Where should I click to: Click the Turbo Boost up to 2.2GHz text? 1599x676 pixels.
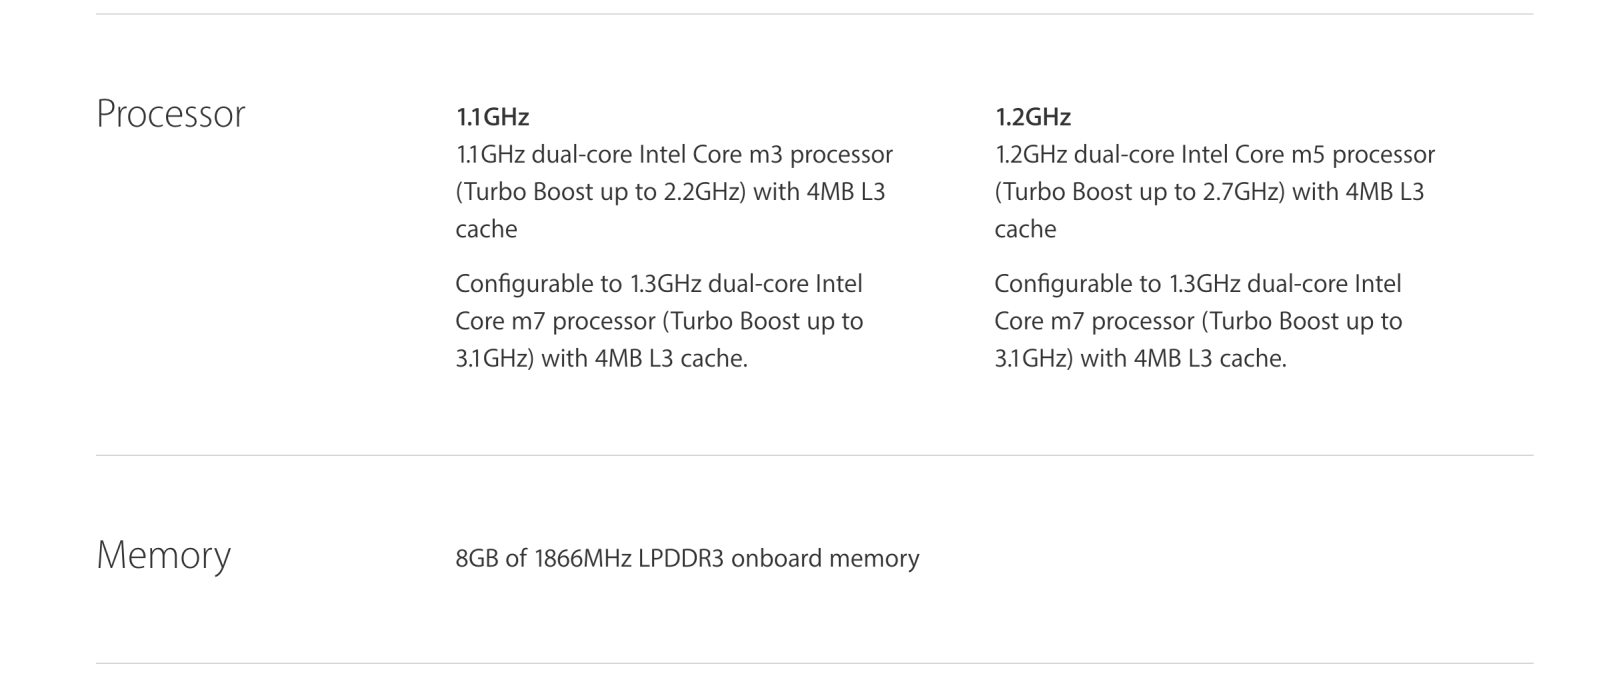coord(600,192)
